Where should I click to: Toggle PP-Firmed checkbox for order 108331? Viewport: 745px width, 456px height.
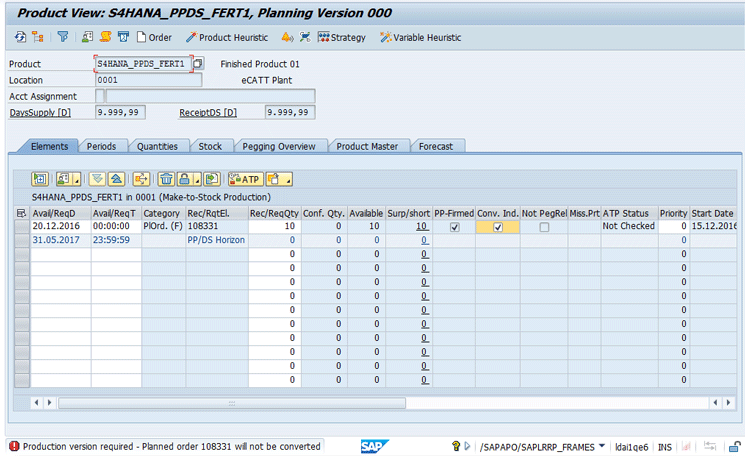[x=455, y=227]
